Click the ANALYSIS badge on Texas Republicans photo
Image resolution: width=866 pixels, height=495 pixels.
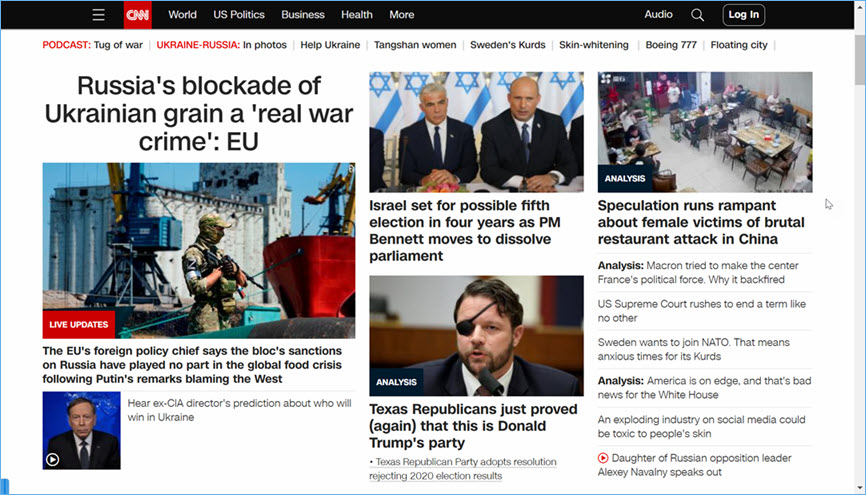[396, 382]
